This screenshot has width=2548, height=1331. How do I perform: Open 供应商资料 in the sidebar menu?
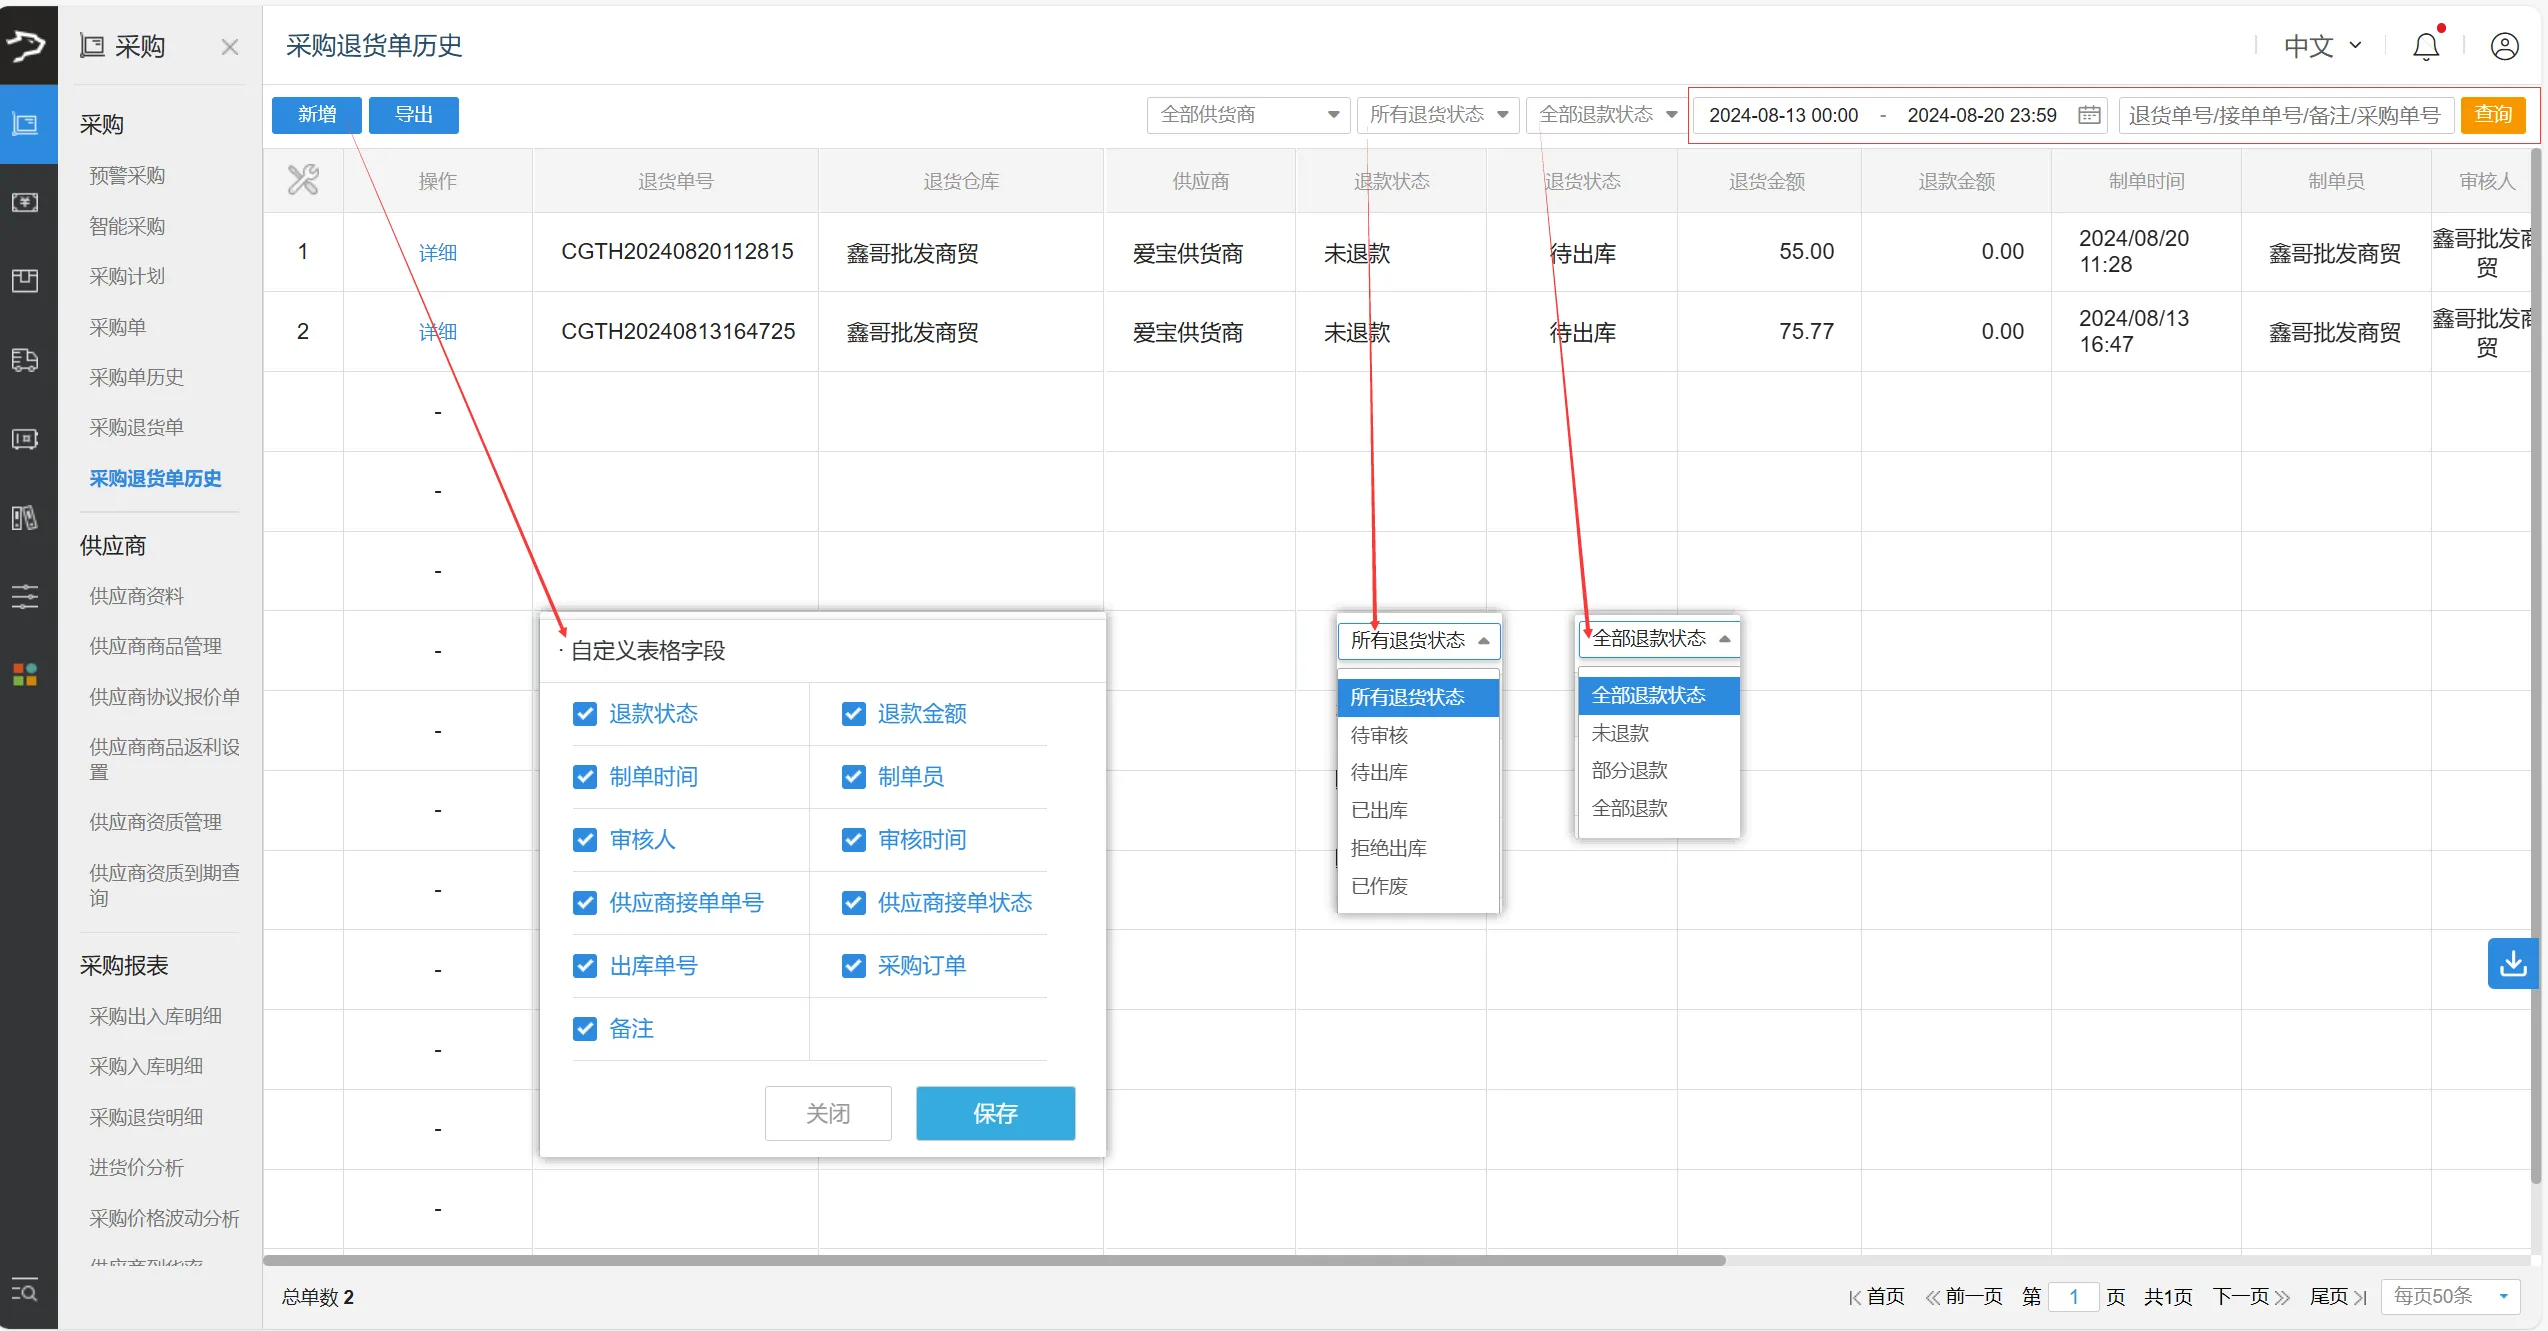[x=136, y=595]
